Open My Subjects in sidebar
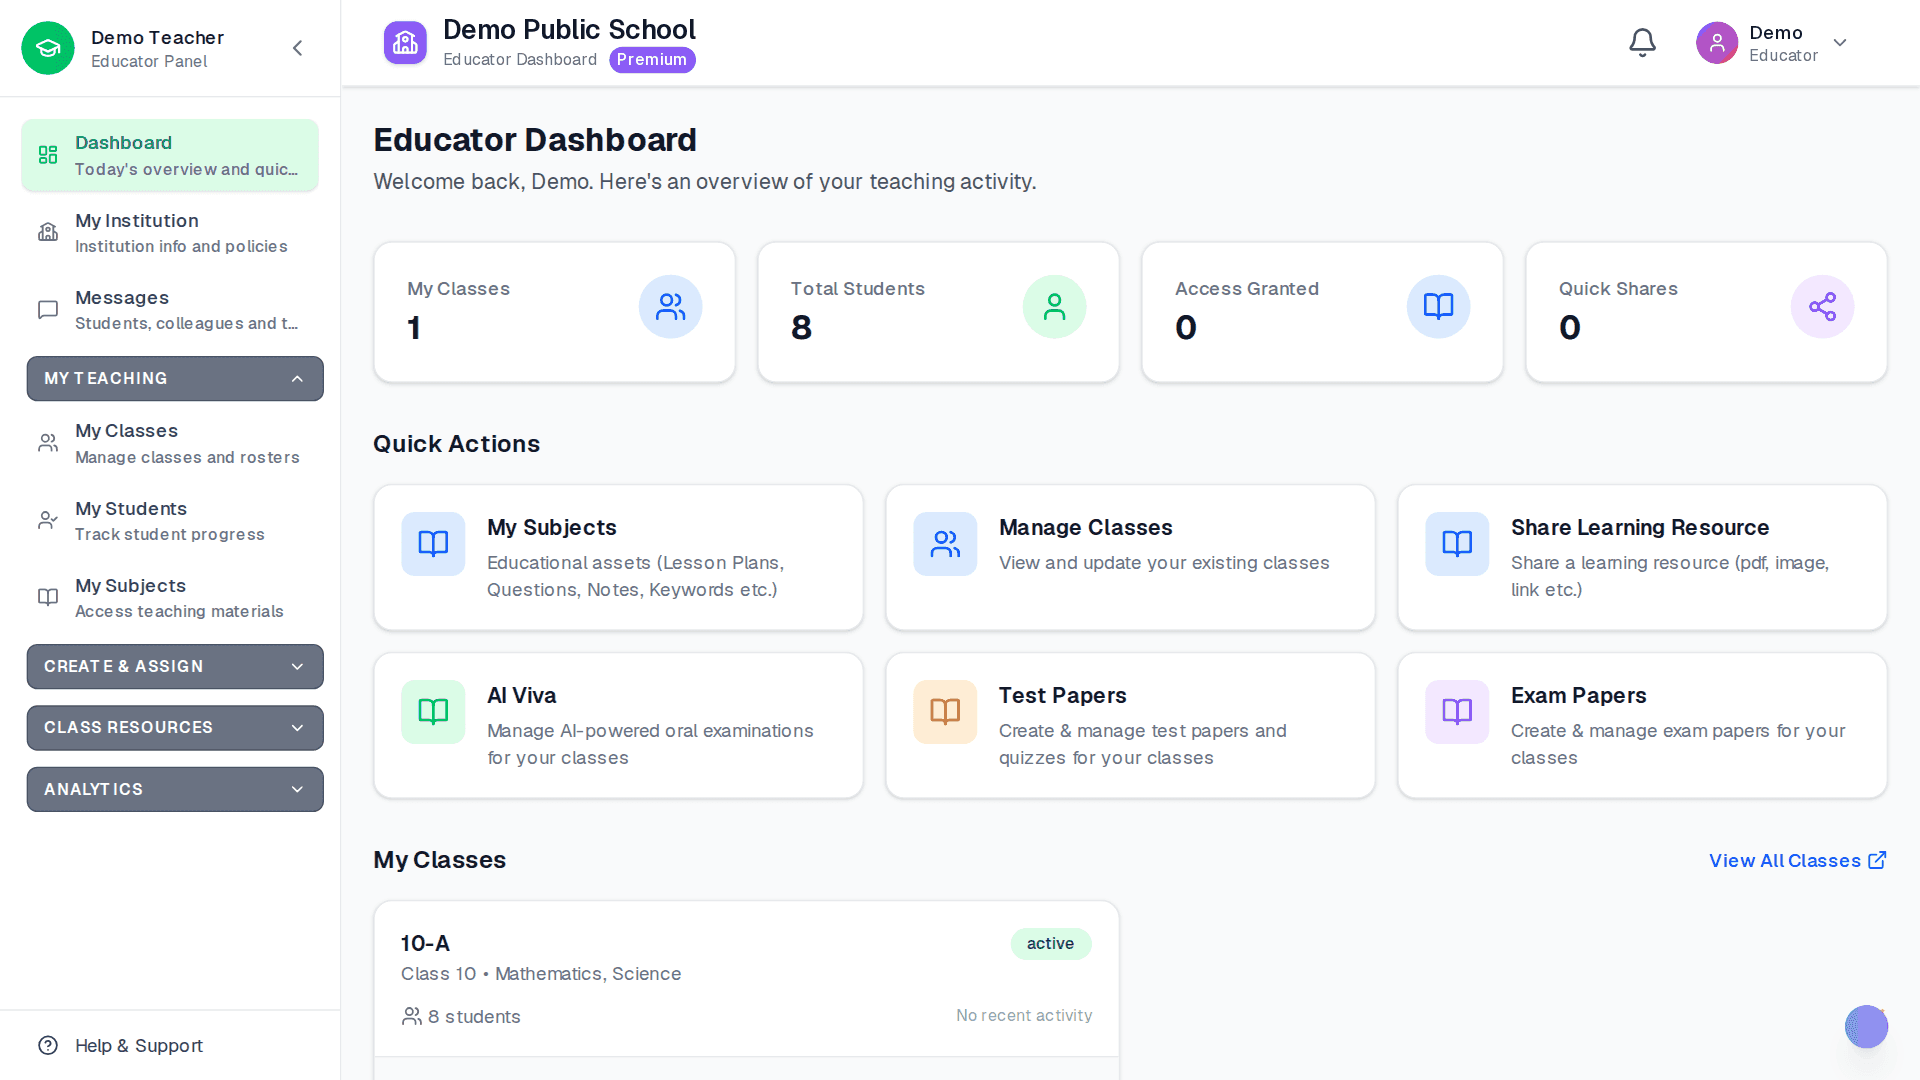Viewport: 1920px width, 1080px height. tap(170, 597)
